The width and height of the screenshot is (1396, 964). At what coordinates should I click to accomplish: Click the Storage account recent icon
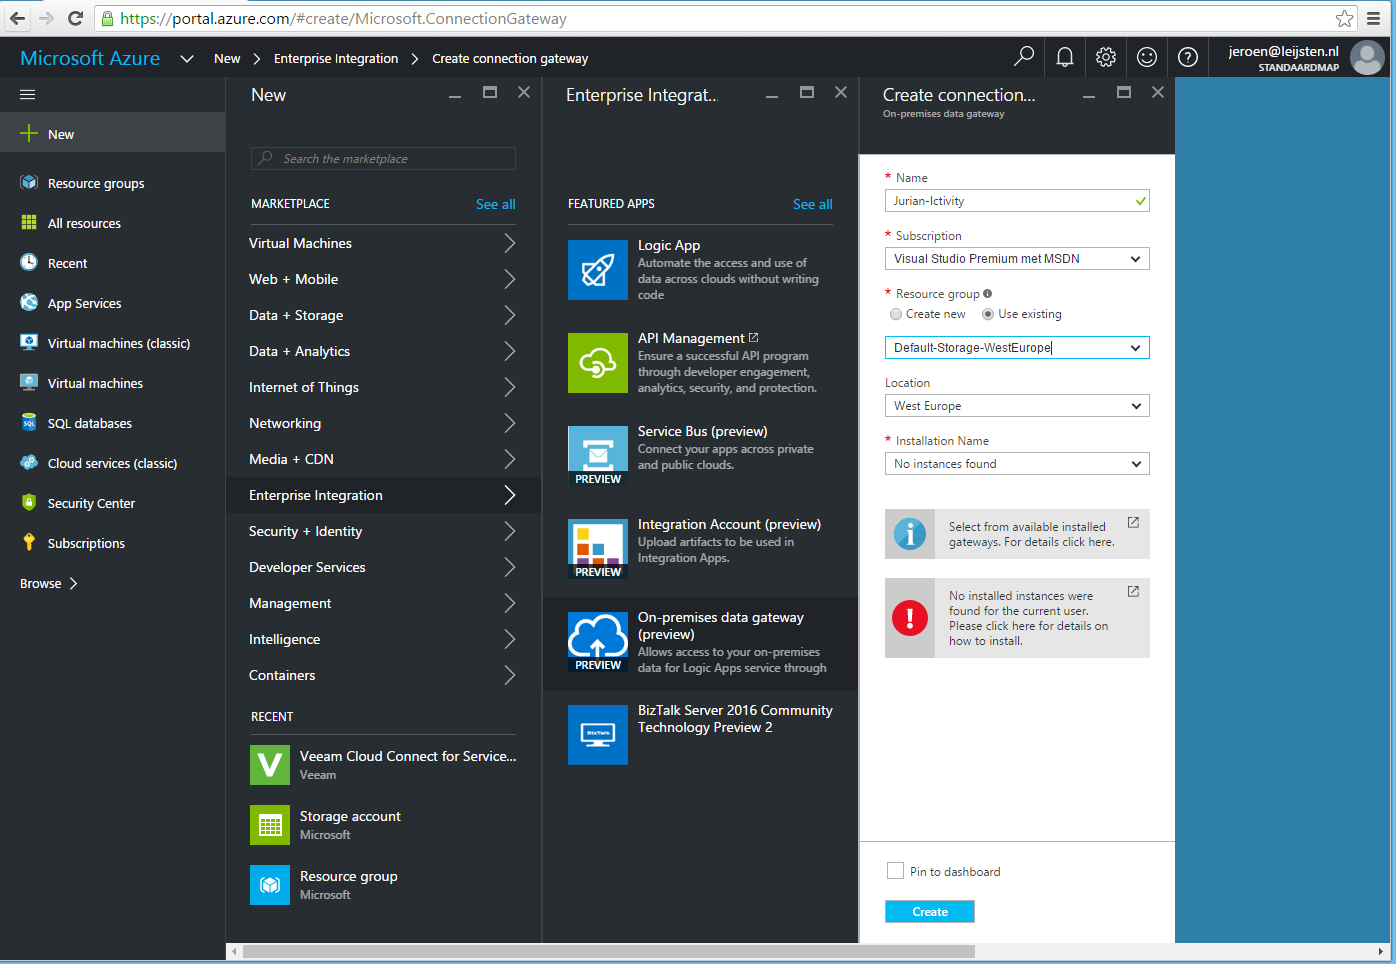tap(270, 825)
